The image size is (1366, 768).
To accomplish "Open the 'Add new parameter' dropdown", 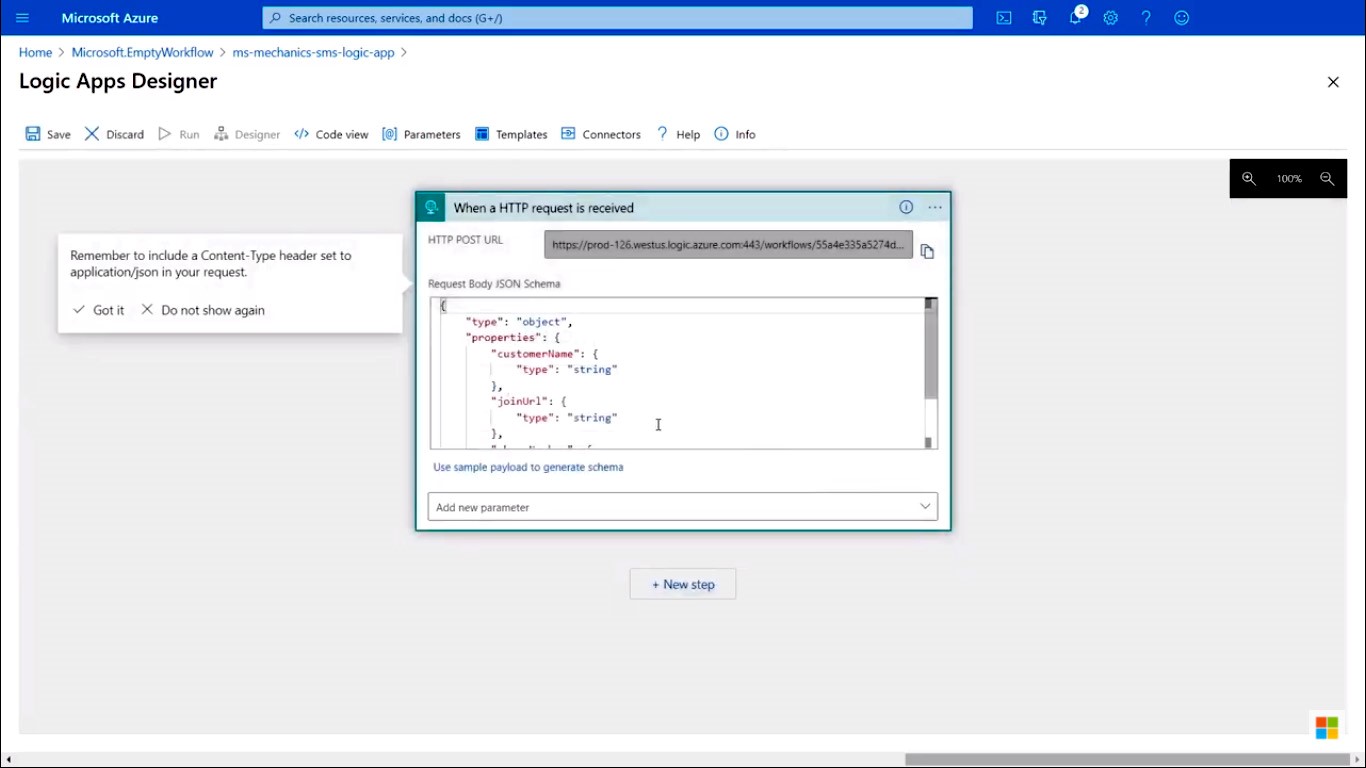I will coord(683,507).
